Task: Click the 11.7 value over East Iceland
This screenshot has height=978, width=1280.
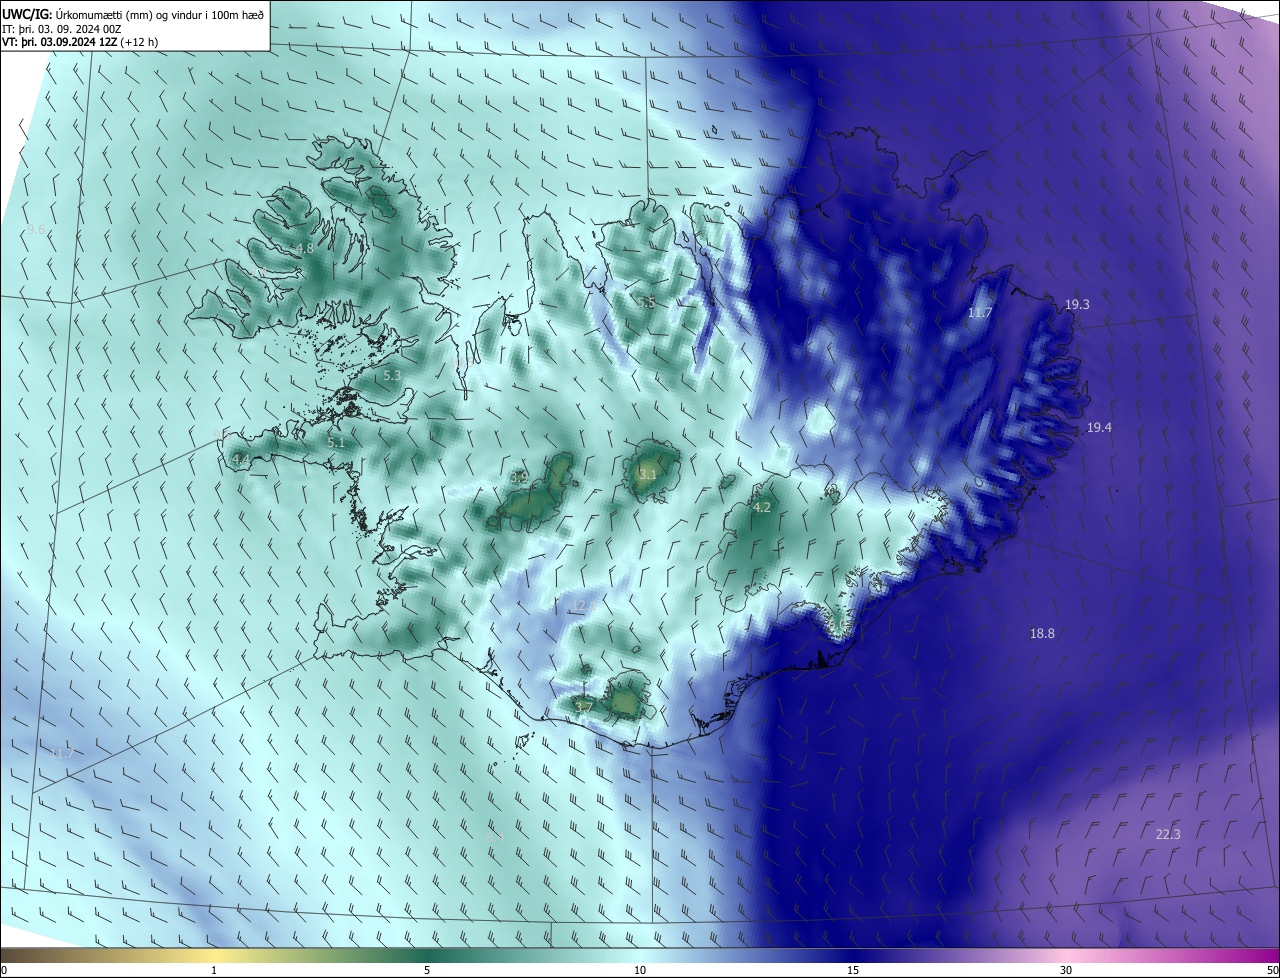Action: coord(980,313)
